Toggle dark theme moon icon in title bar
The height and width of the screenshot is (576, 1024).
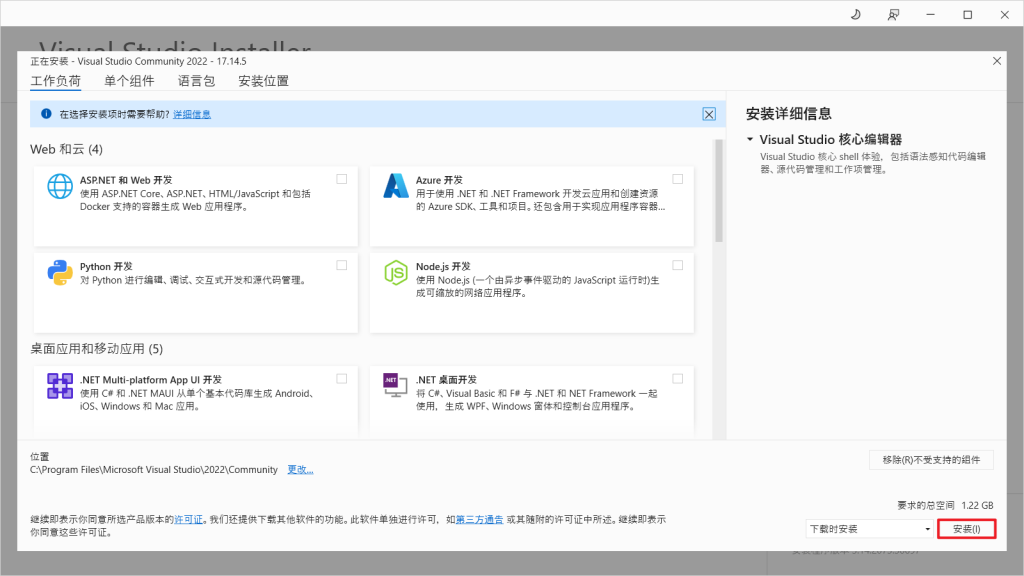856,14
